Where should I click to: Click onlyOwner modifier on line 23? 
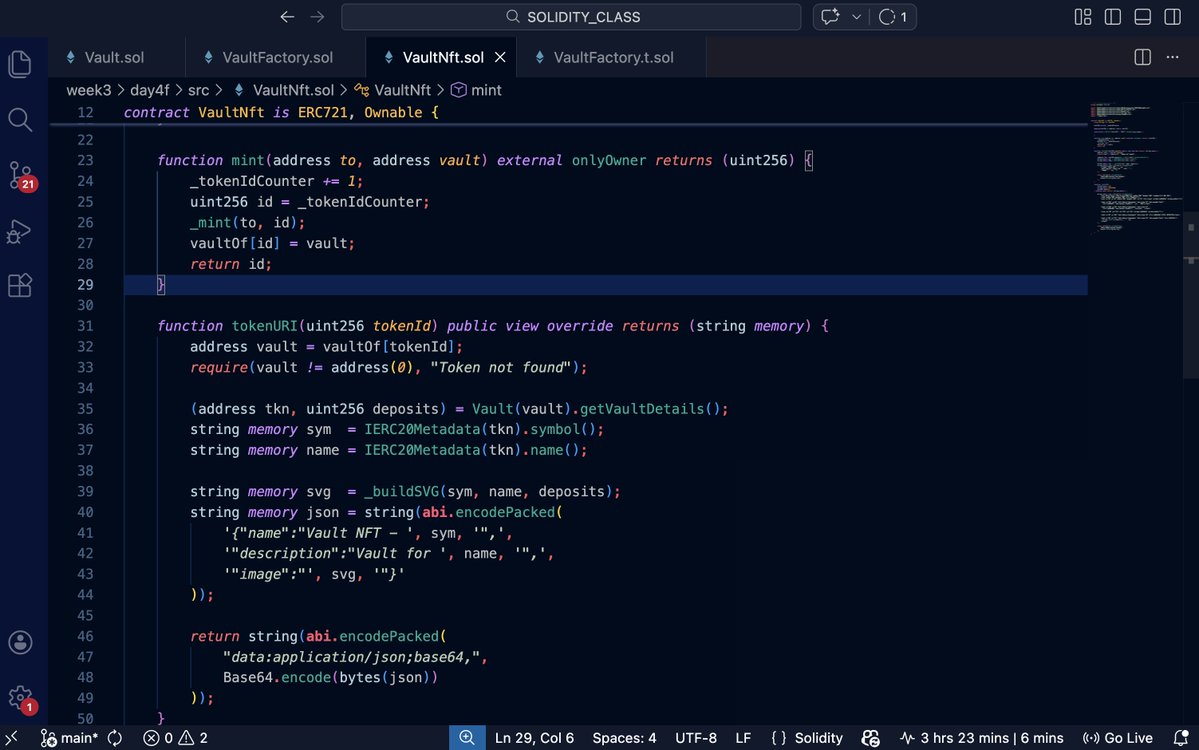(x=609, y=161)
